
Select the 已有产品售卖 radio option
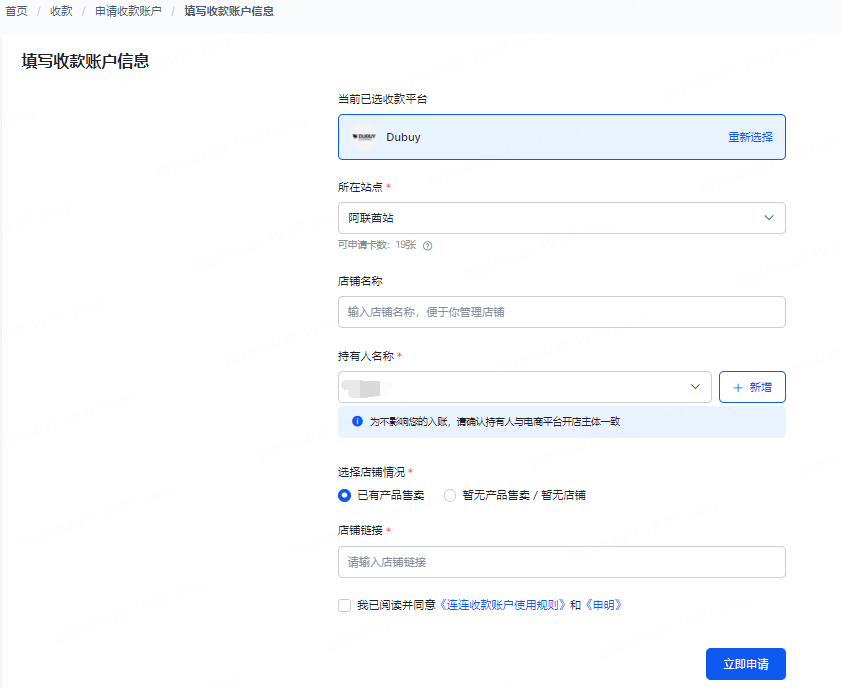(345, 495)
